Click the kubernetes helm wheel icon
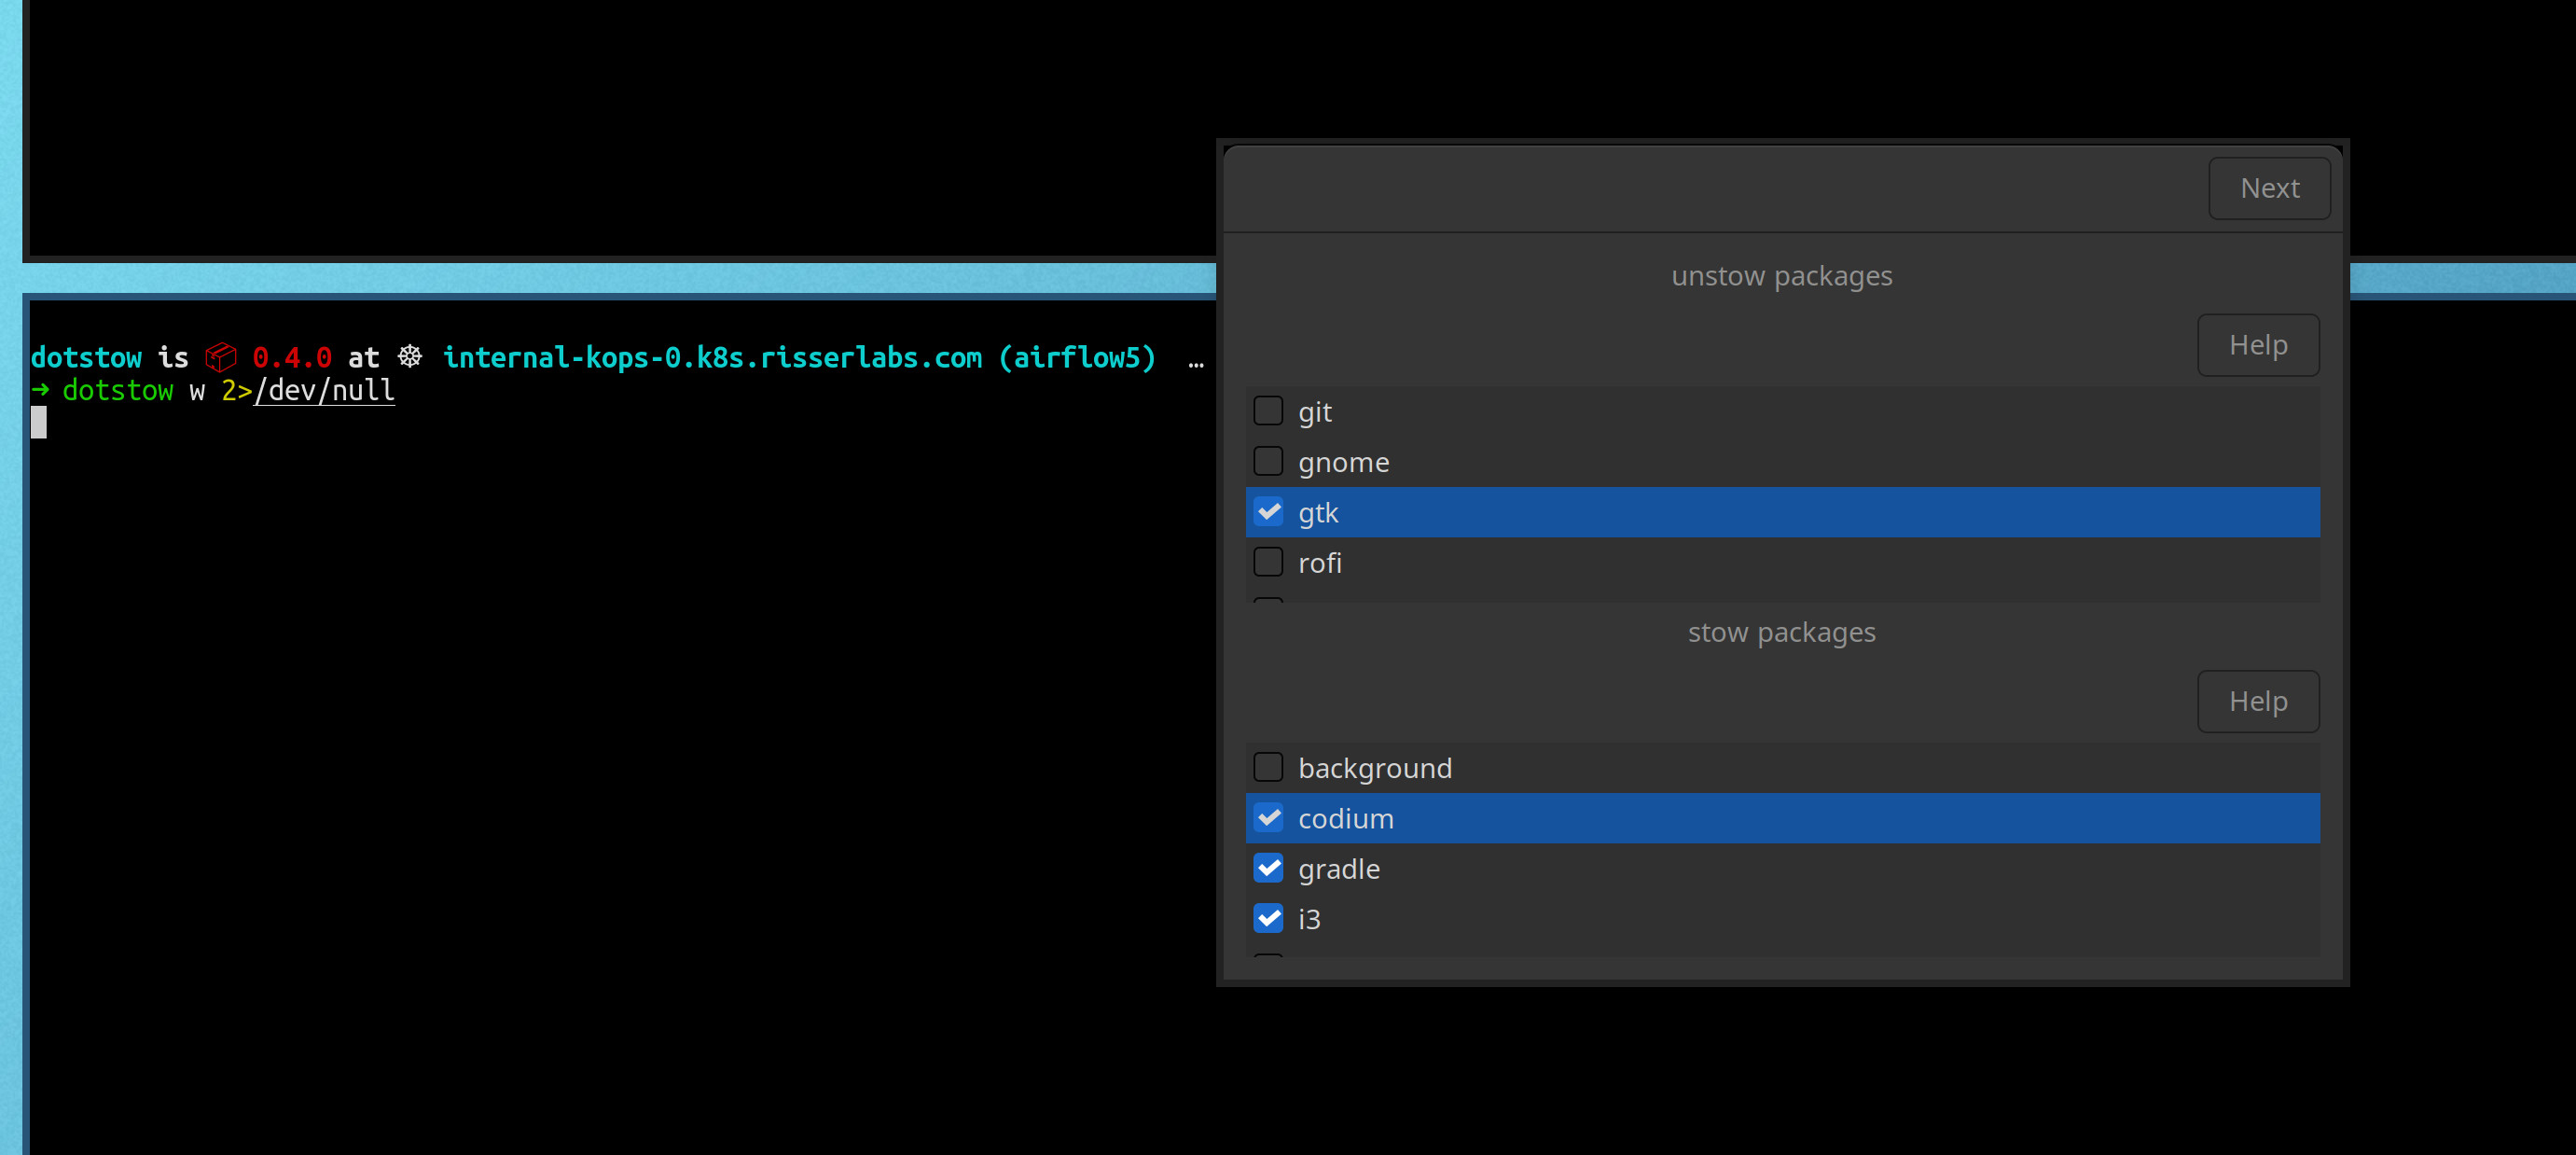 410,356
